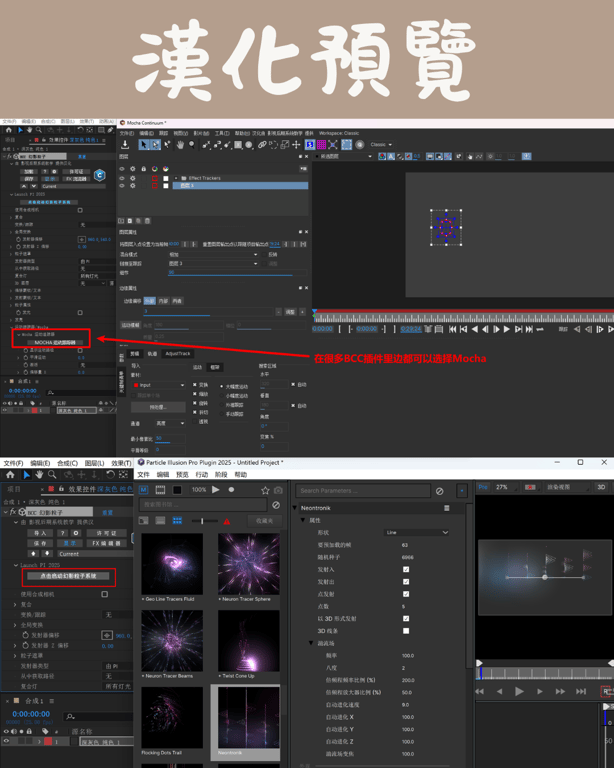Click the 导入 button in effect controls
Image resolution: width=614 pixels, height=768 pixels.
(40, 533)
